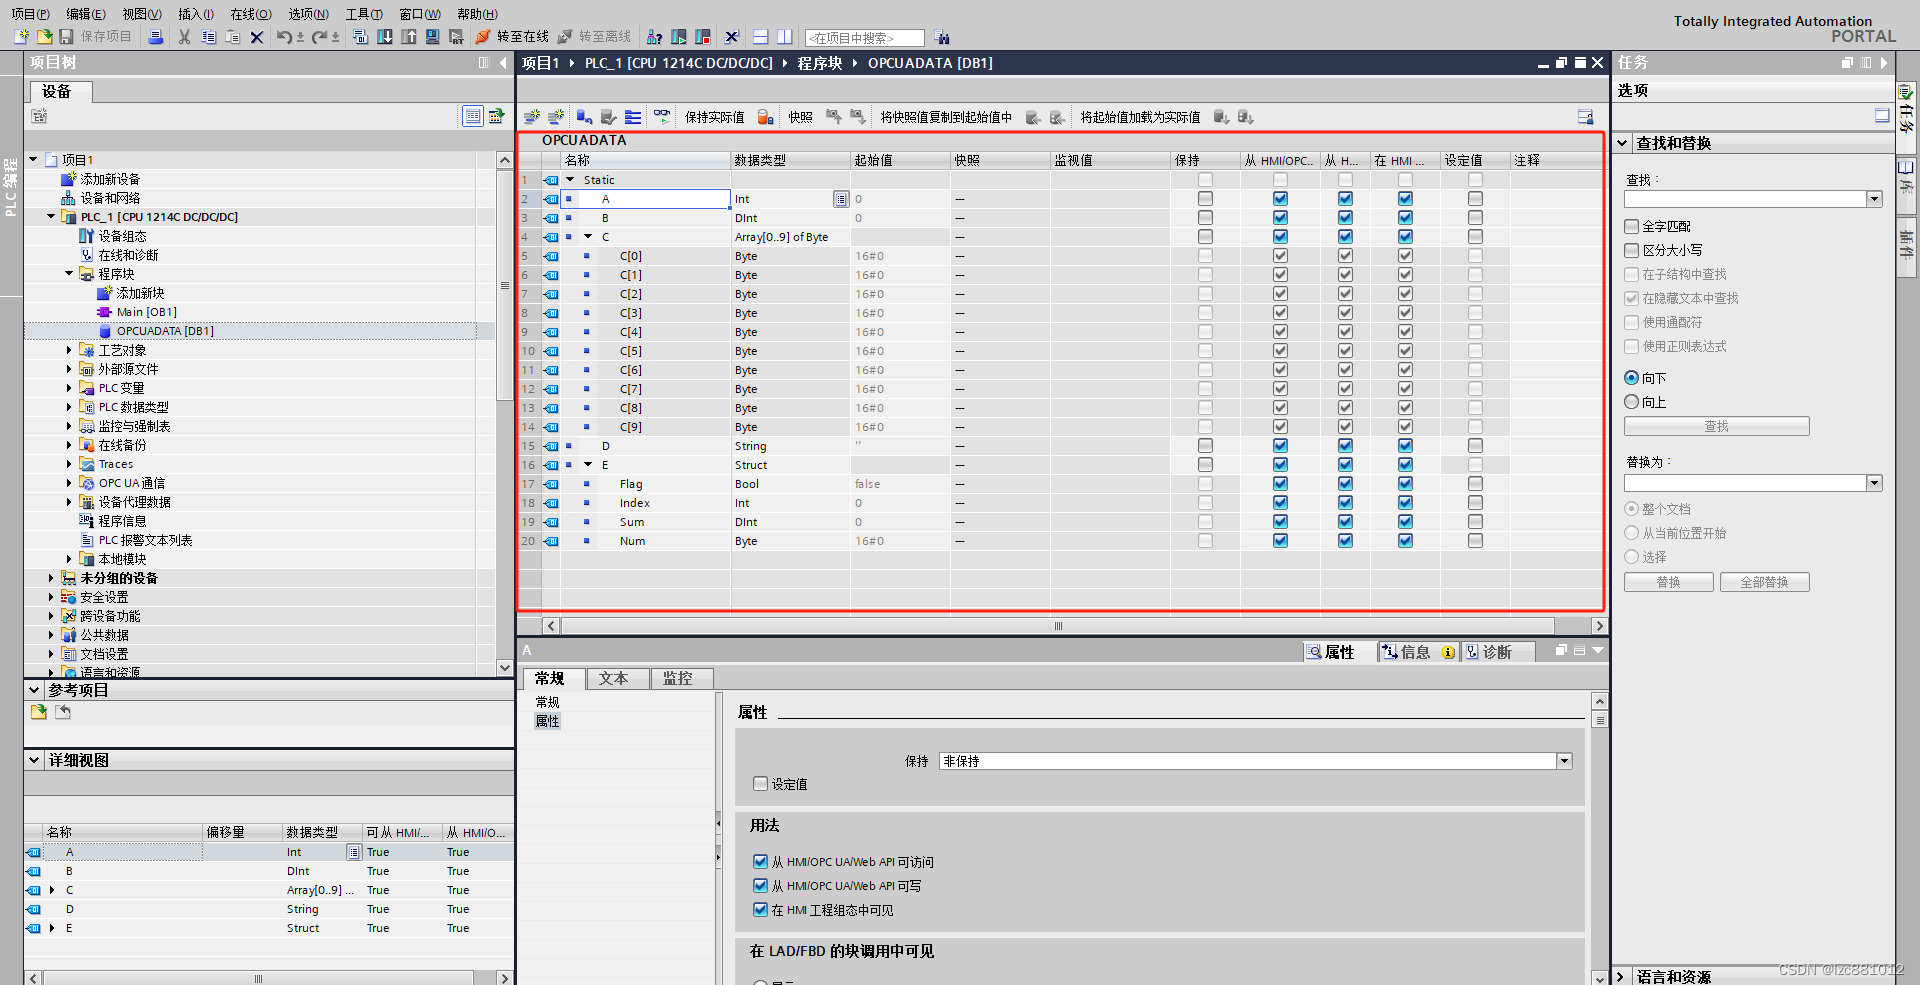Enable 区分大小写 match case checkbox
This screenshot has height=985, width=1920.
pos(1631,250)
